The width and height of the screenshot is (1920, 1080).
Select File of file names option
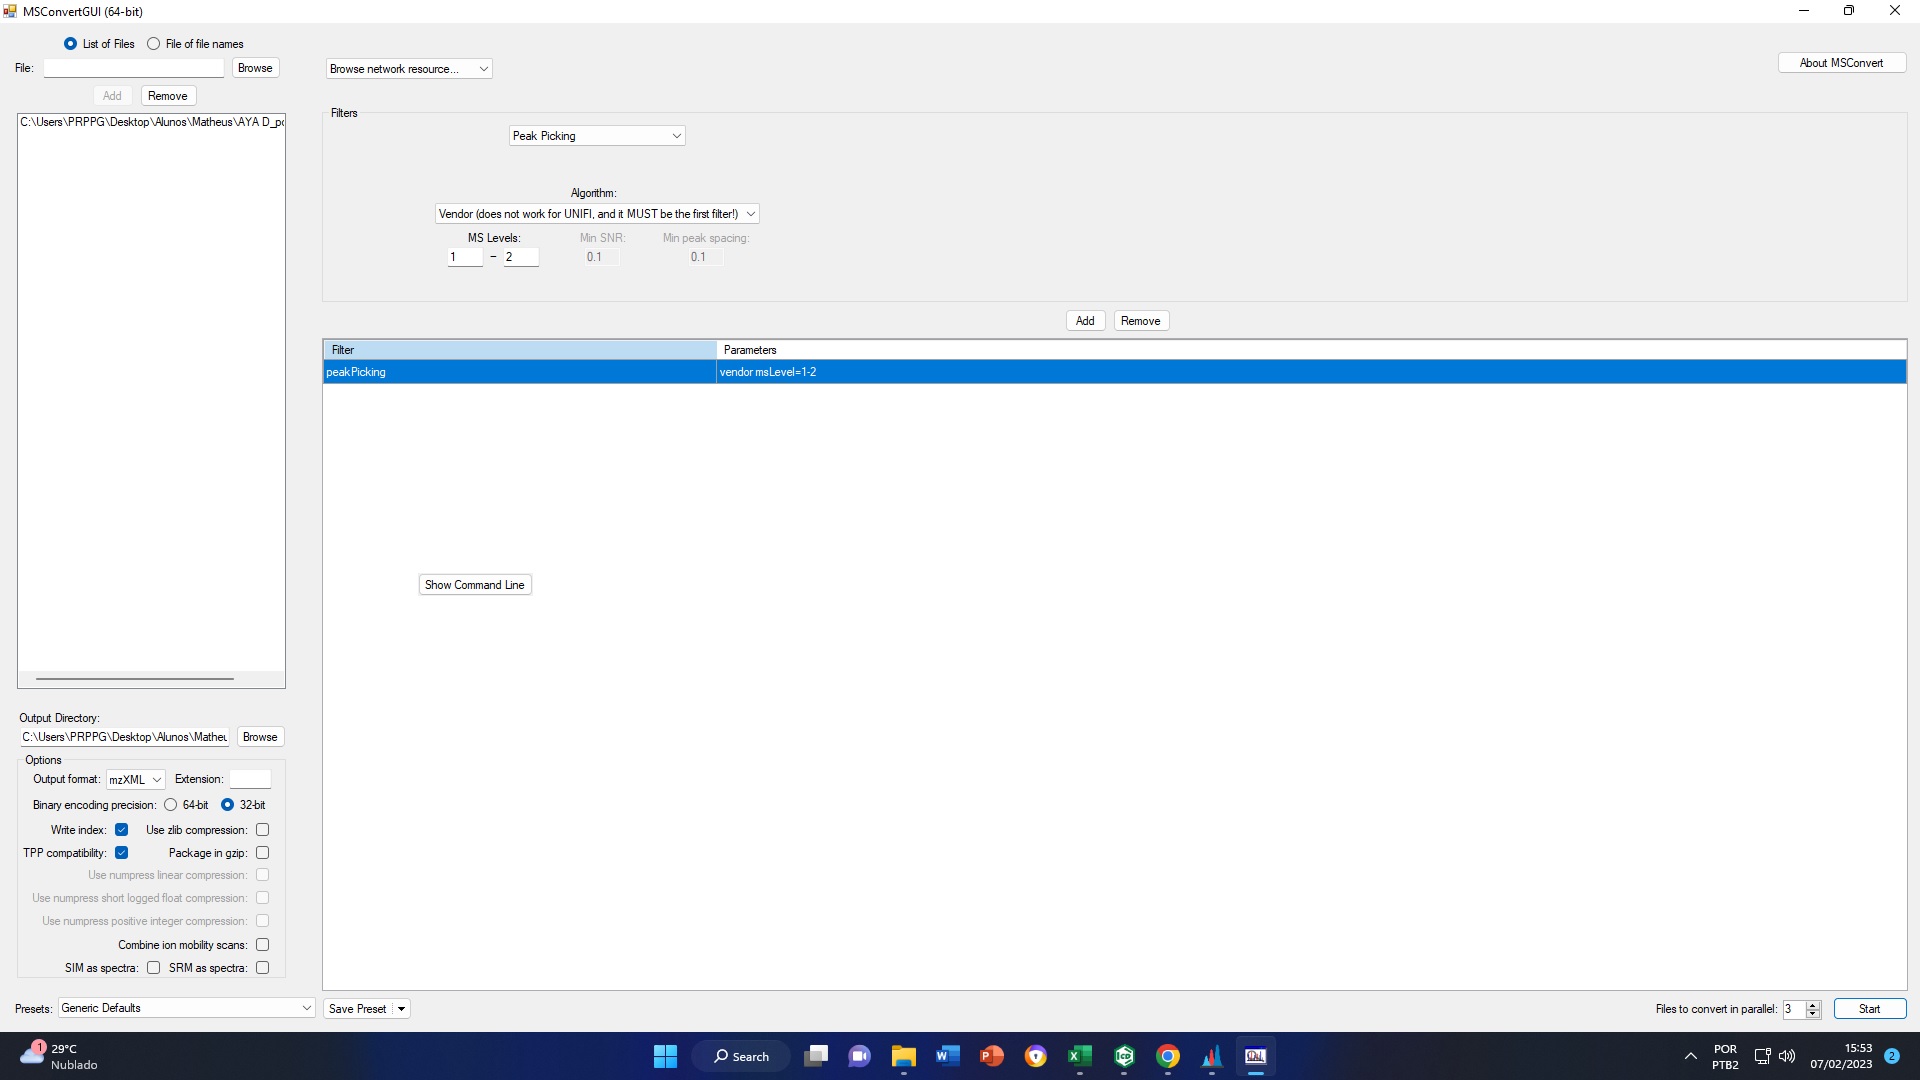[x=154, y=44]
